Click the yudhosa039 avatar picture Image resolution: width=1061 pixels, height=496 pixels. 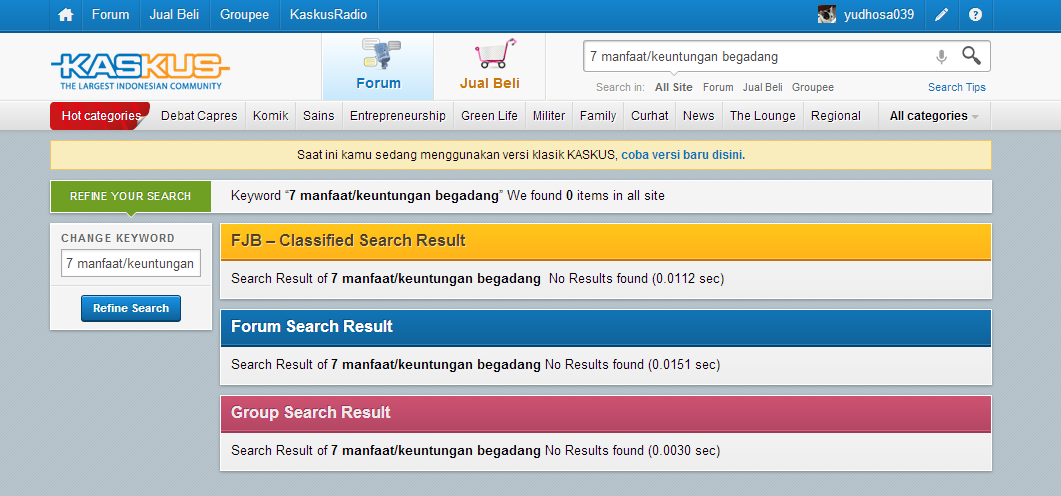click(x=827, y=14)
